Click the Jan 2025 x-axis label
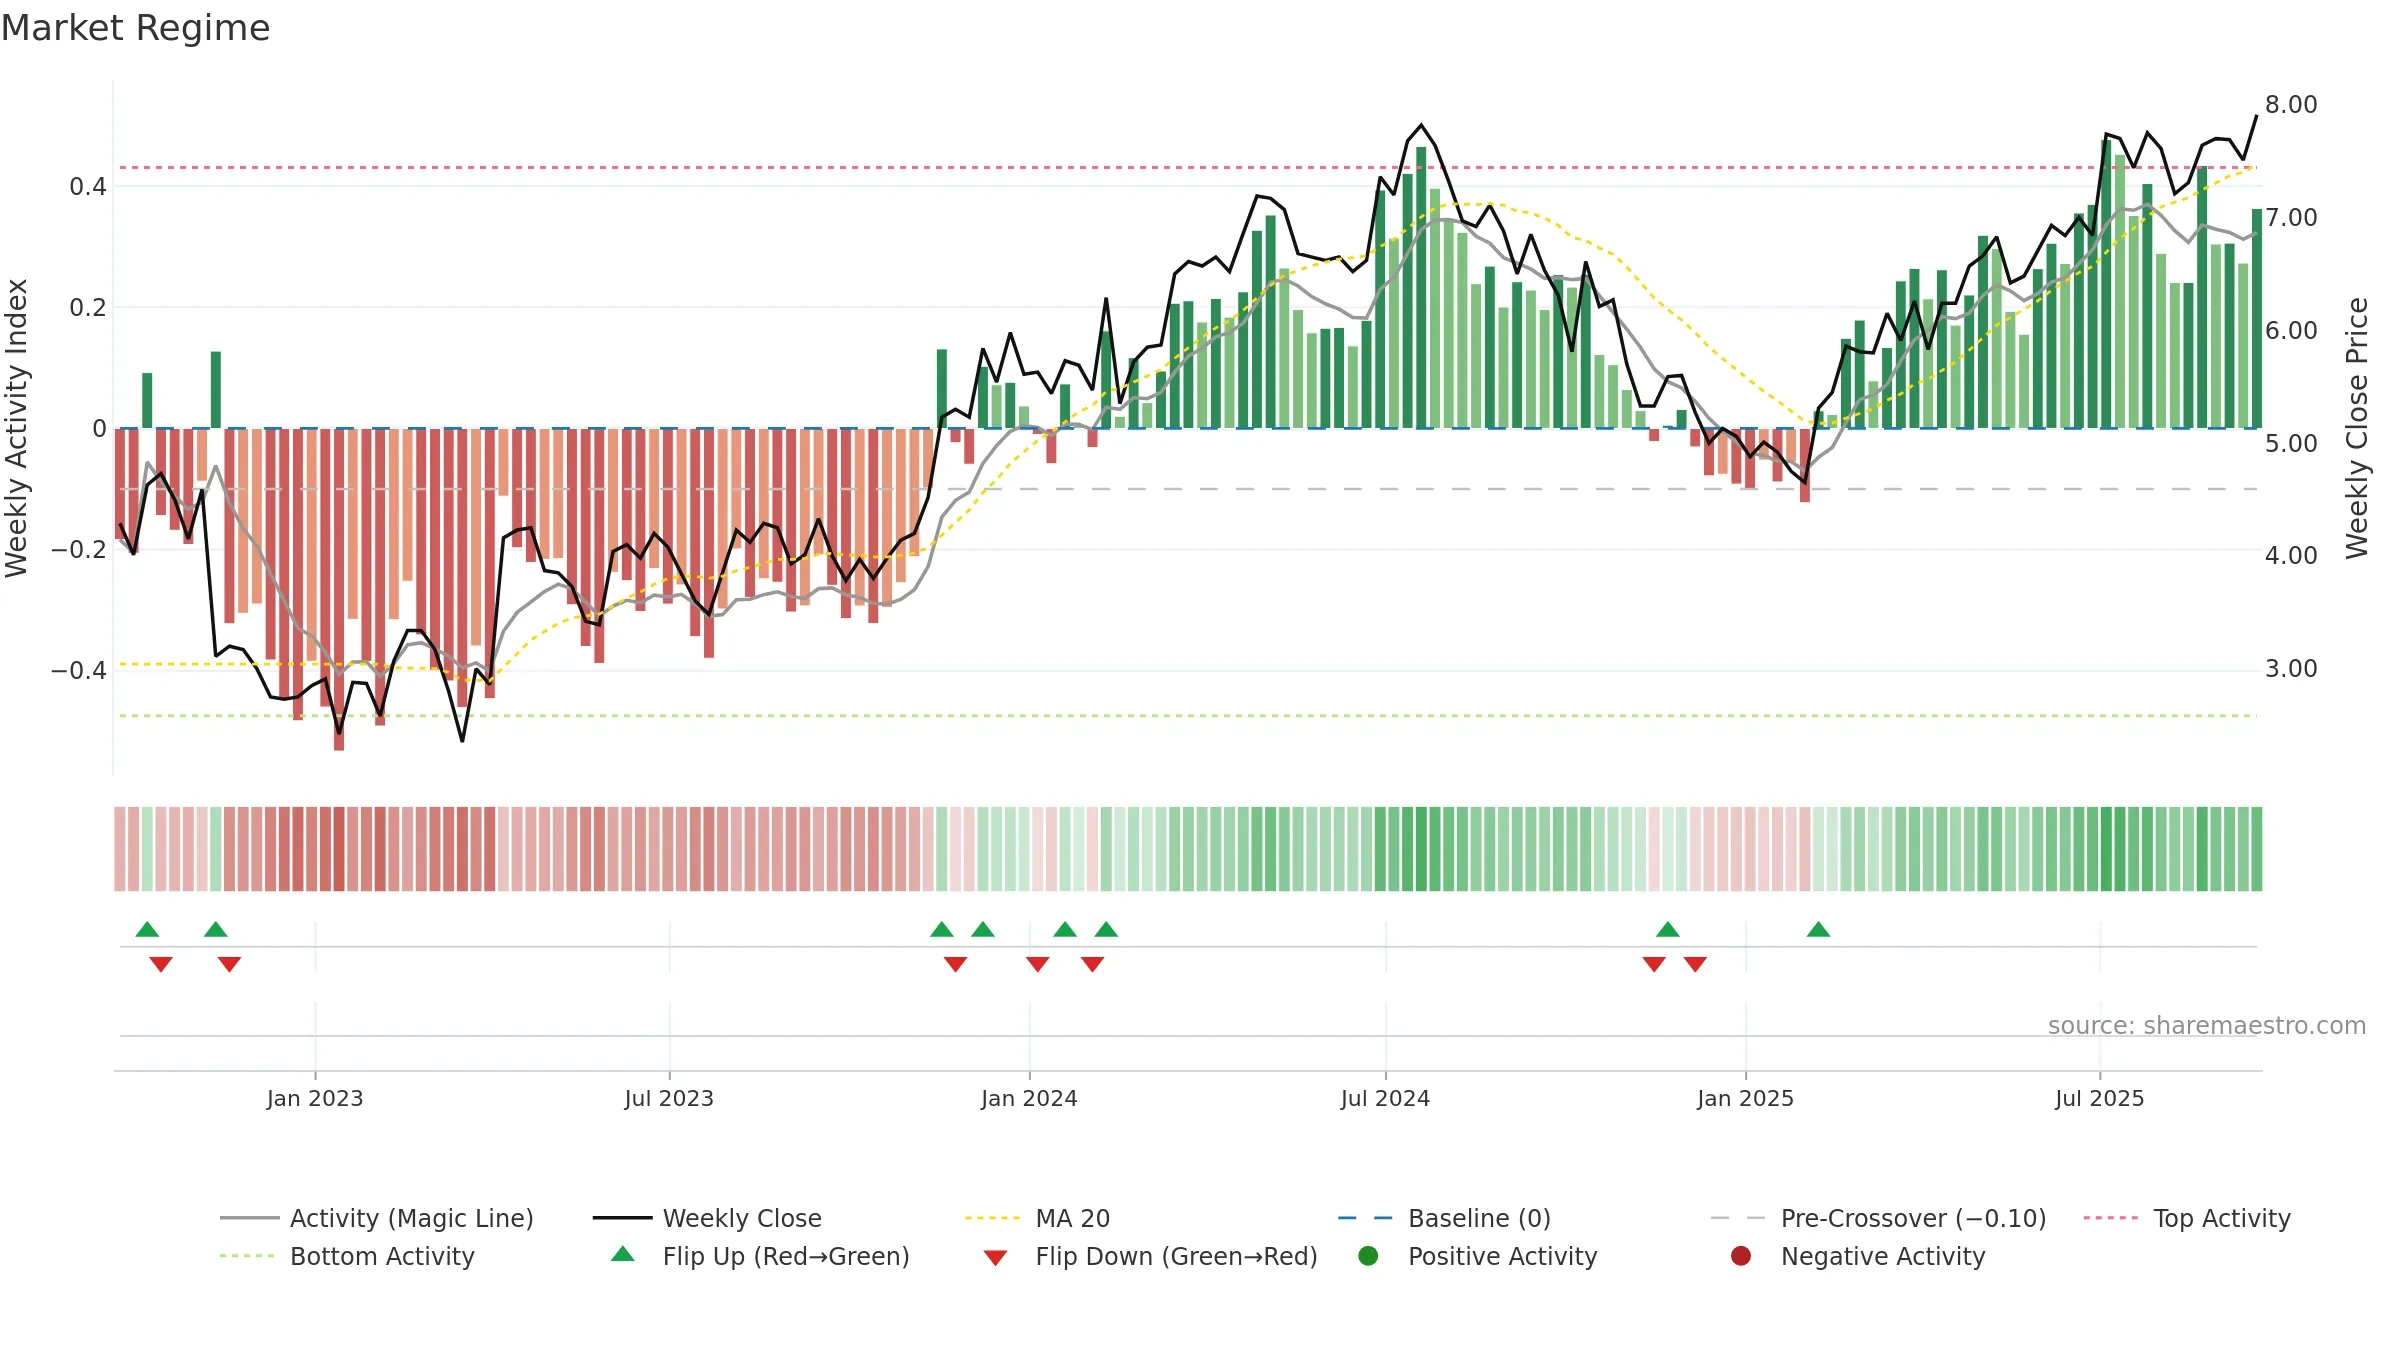The image size is (2400, 1350). [x=1745, y=1099]
